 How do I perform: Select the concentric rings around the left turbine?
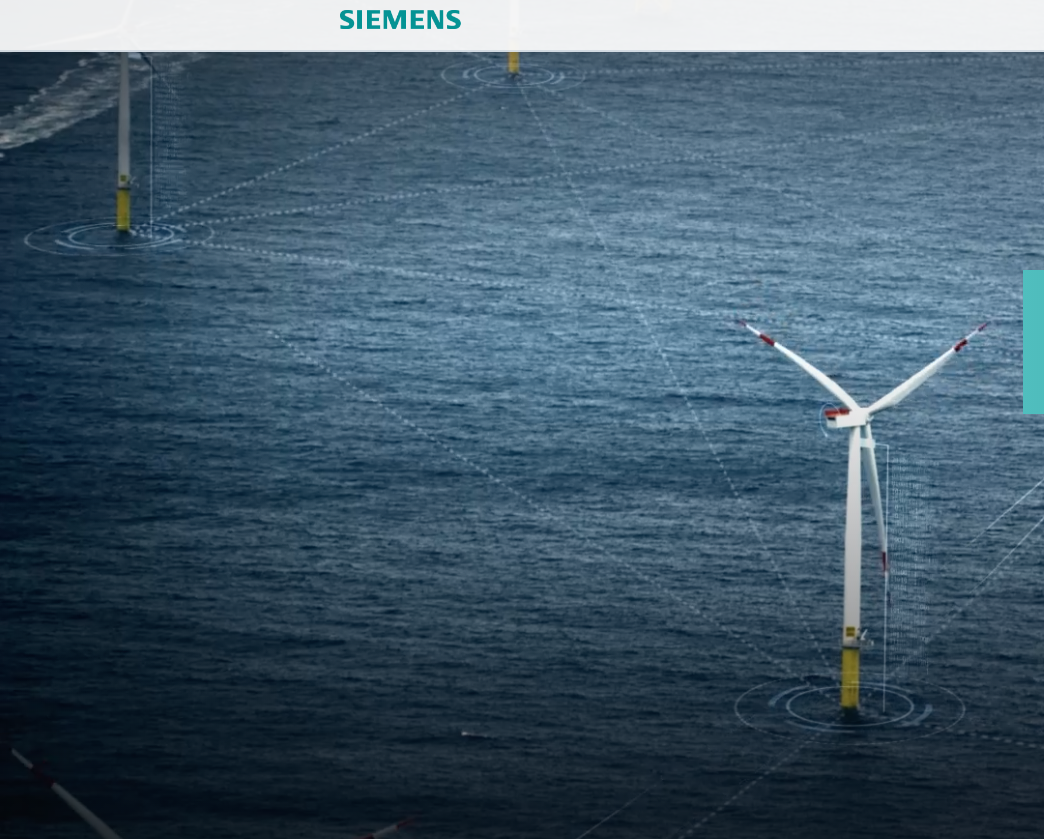click(x=70, y=238)
